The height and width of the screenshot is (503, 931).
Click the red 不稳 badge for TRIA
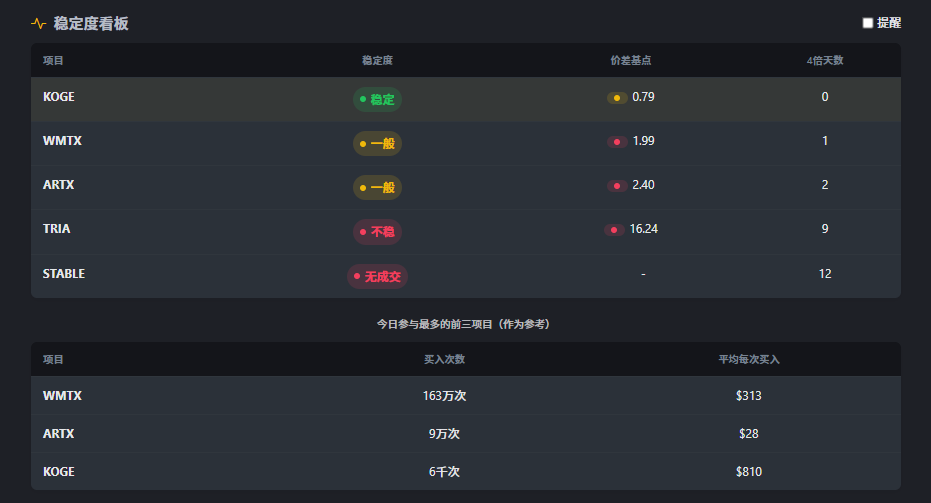tap(377, 231)
